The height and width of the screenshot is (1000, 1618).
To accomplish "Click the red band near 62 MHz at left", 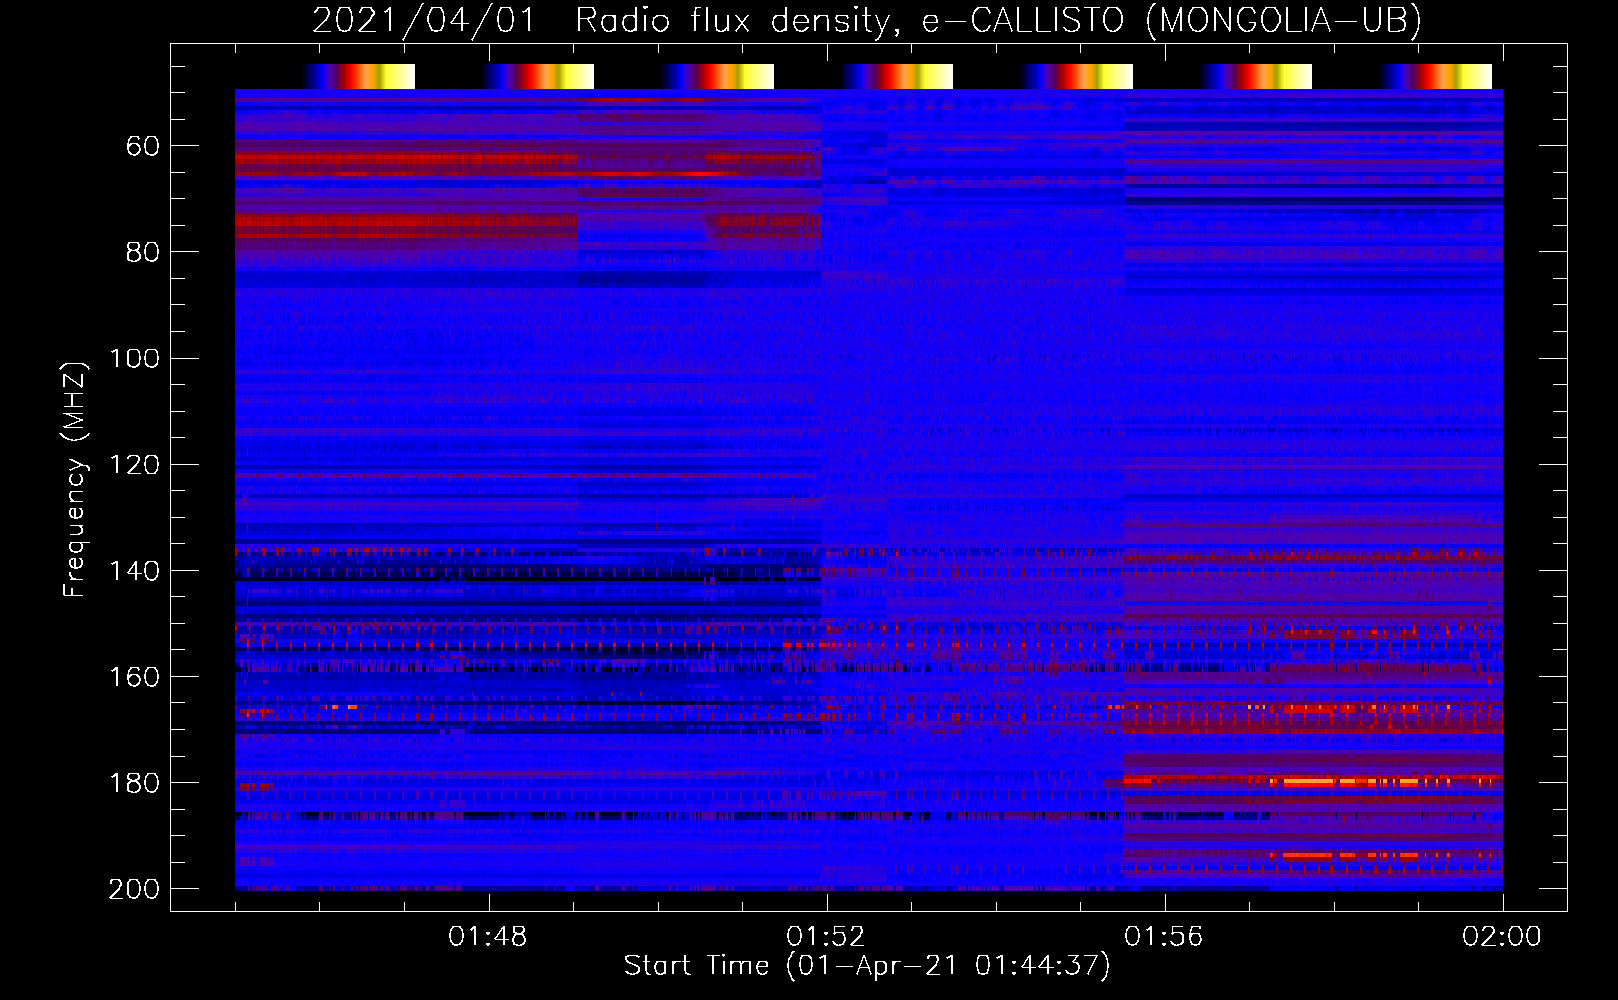I will (x=406, y=160).
